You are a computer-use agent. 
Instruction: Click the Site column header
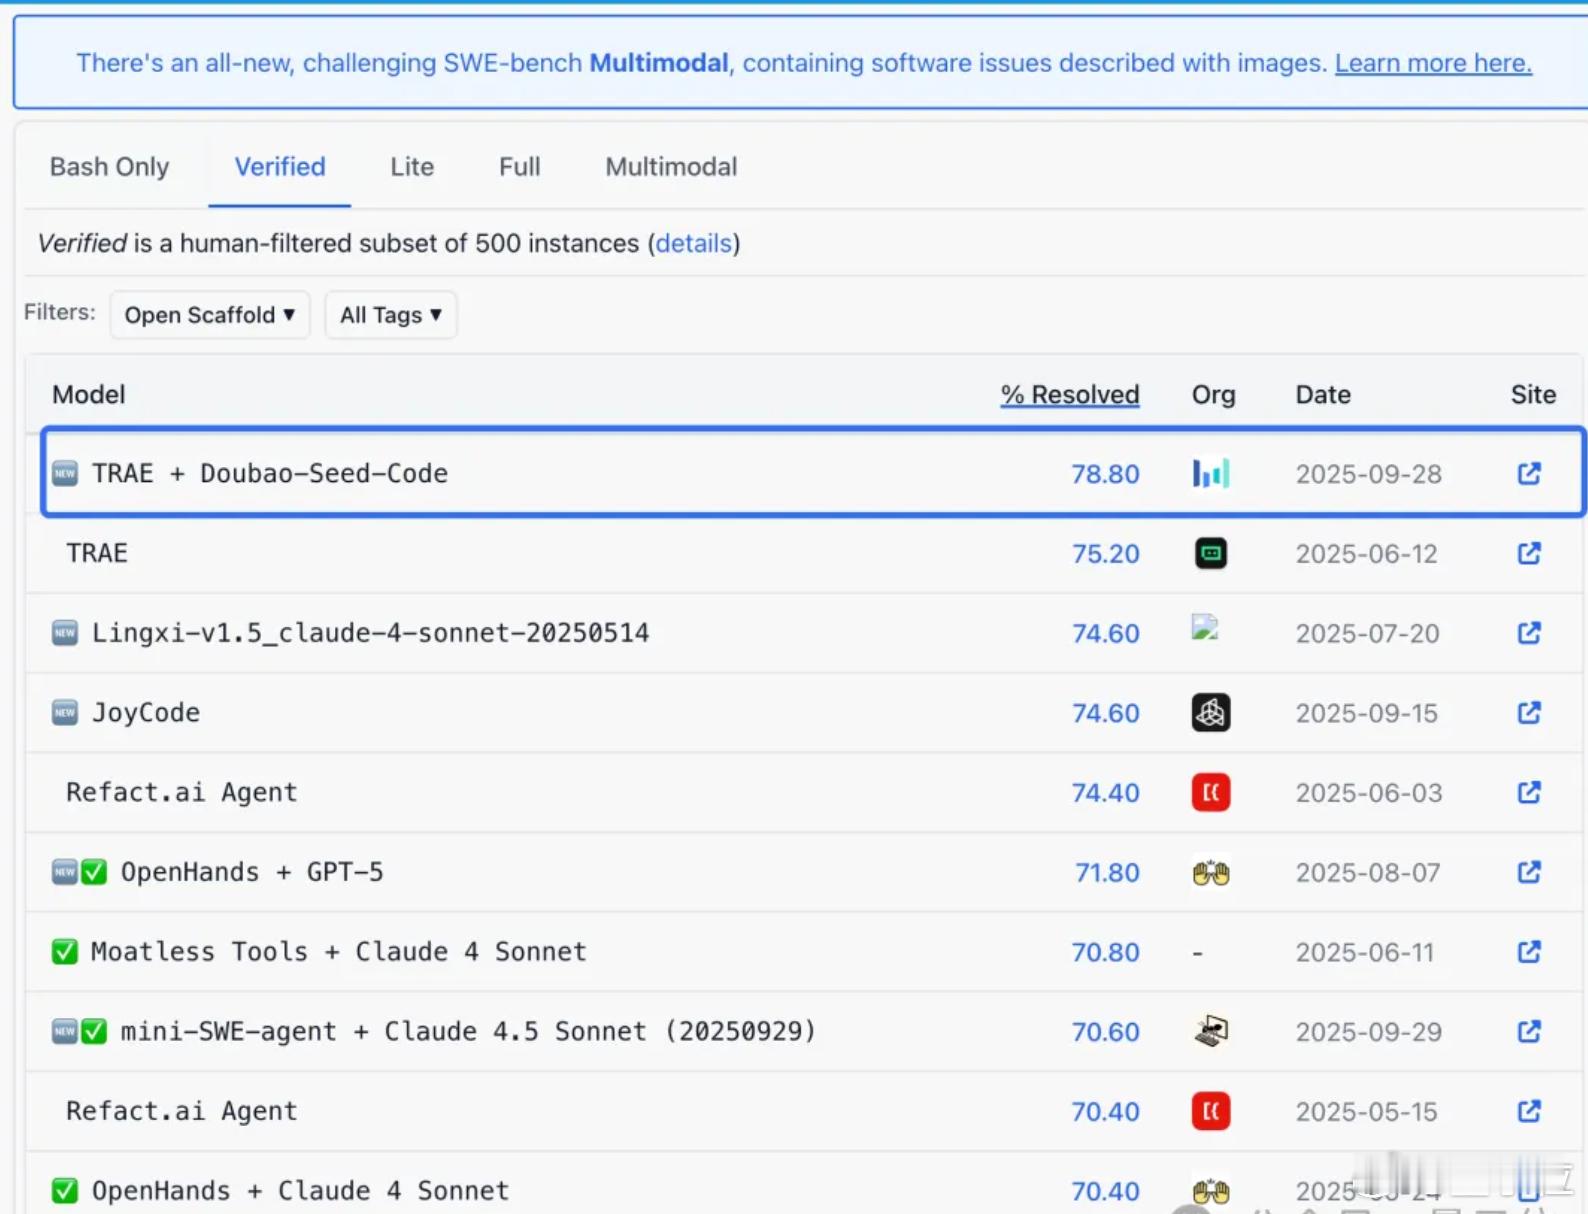1533,395
